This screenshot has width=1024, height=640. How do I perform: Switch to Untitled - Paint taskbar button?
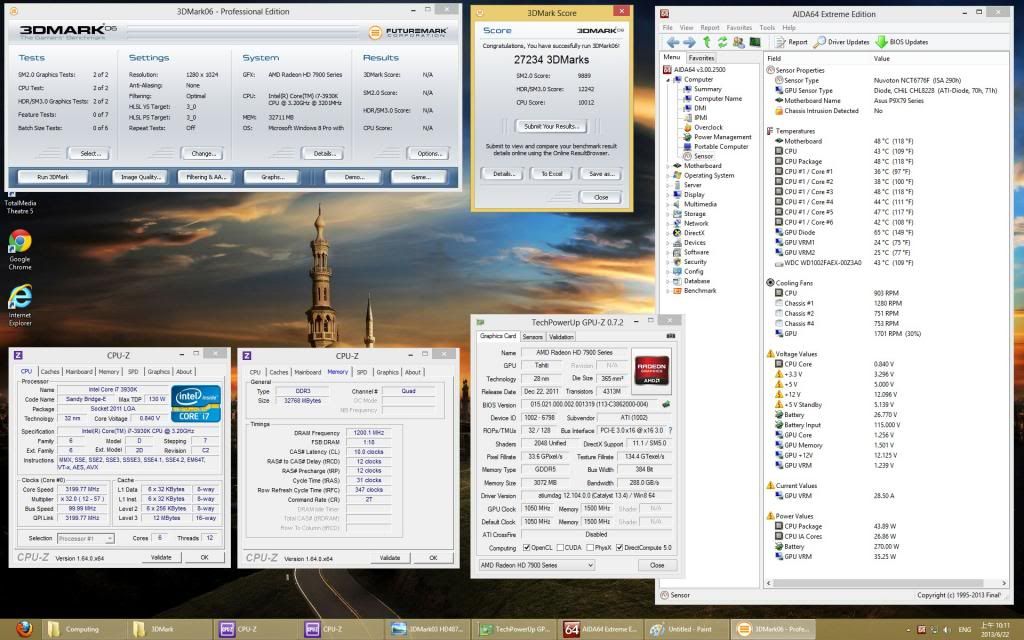[686, 629]
